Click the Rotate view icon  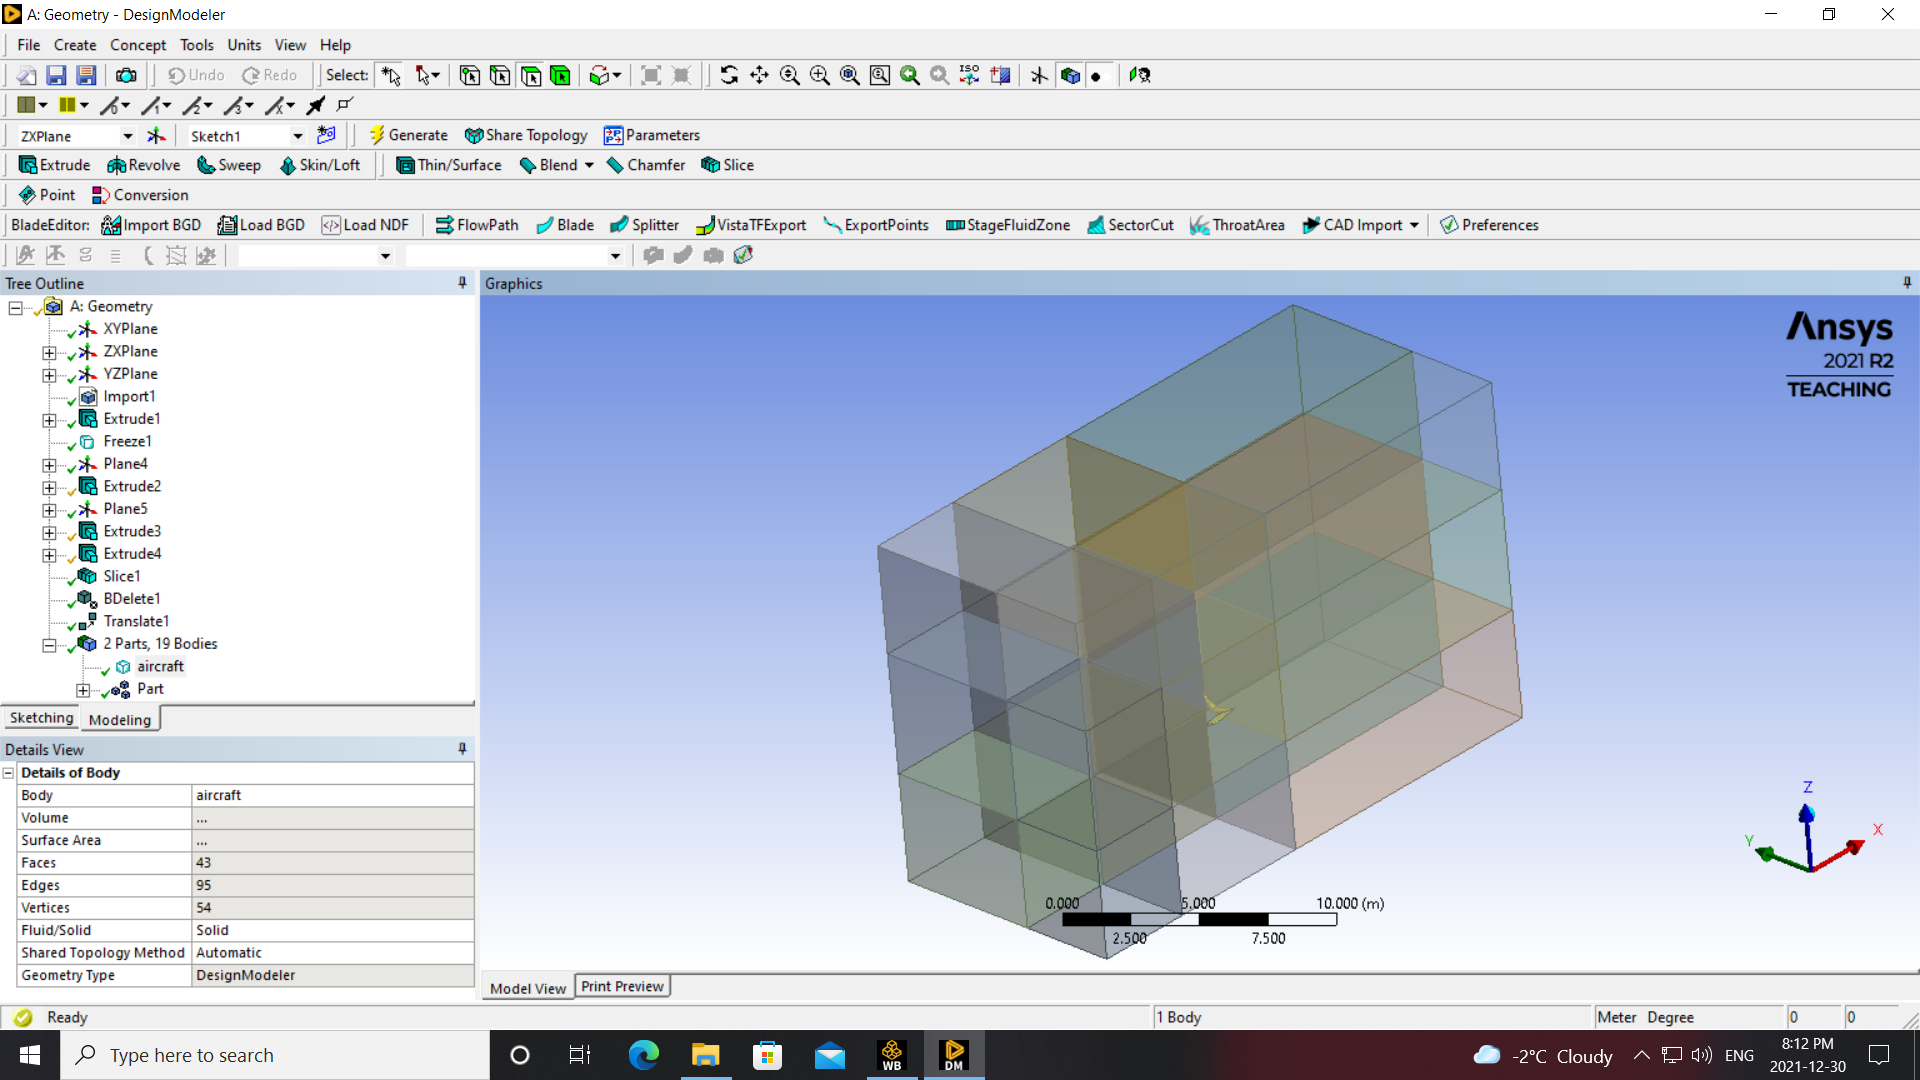729,75
